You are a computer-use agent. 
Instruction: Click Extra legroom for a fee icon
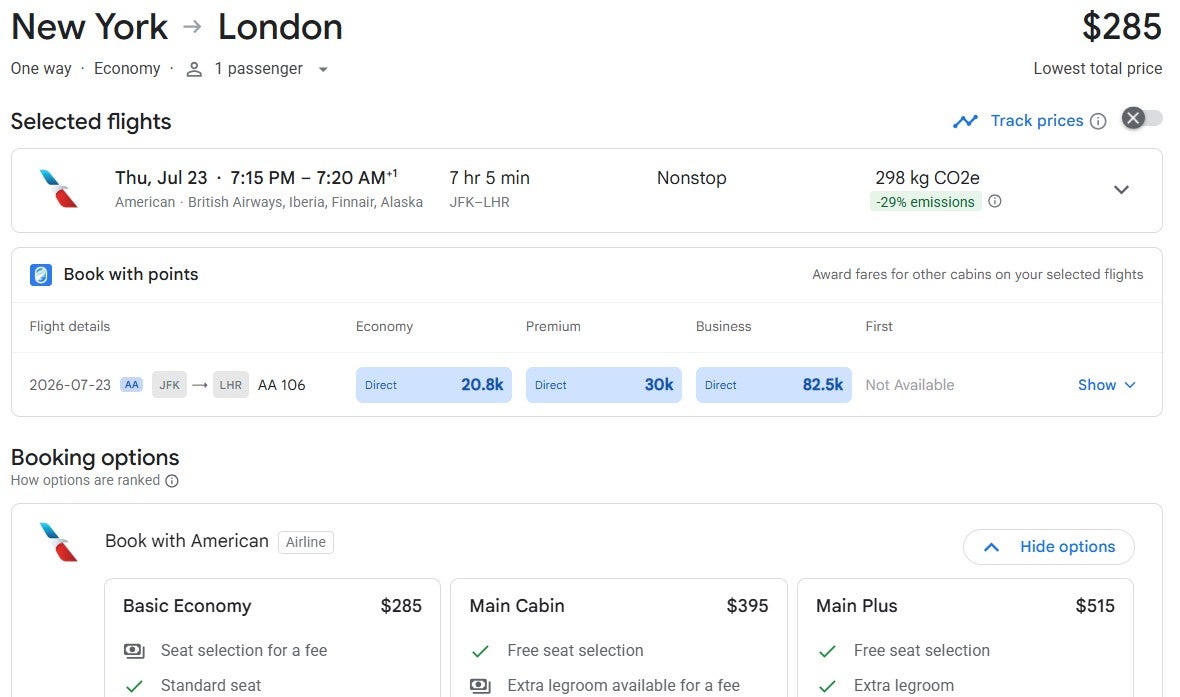[480, 686]
